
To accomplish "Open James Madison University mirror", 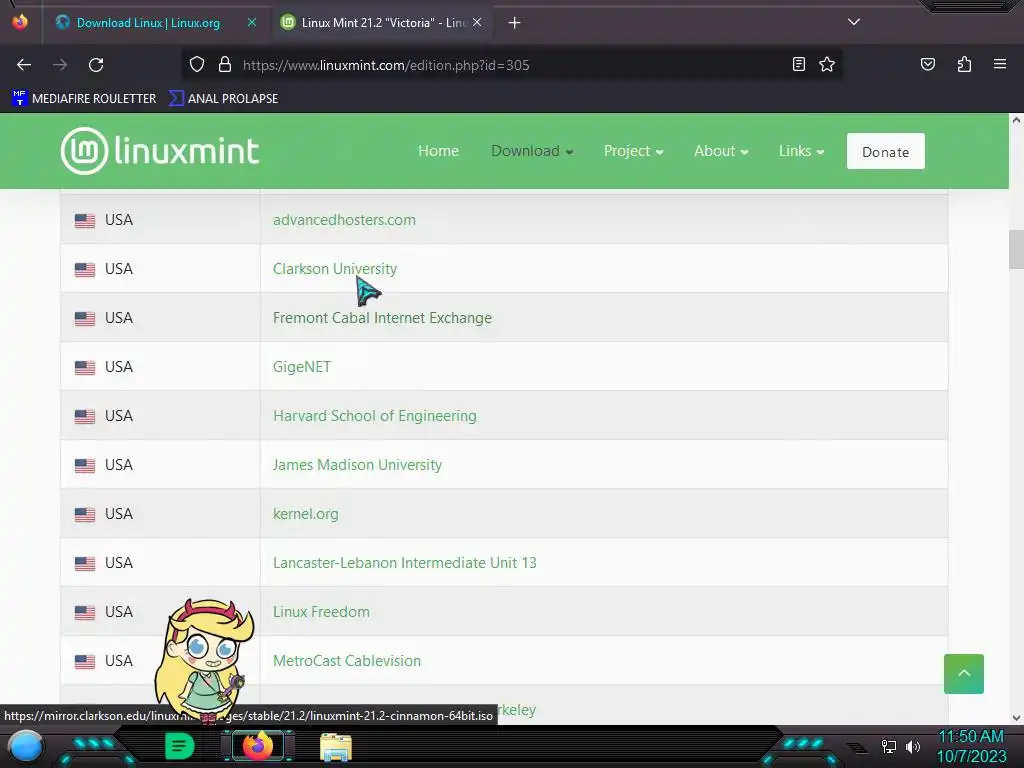I will coord(357,465).
